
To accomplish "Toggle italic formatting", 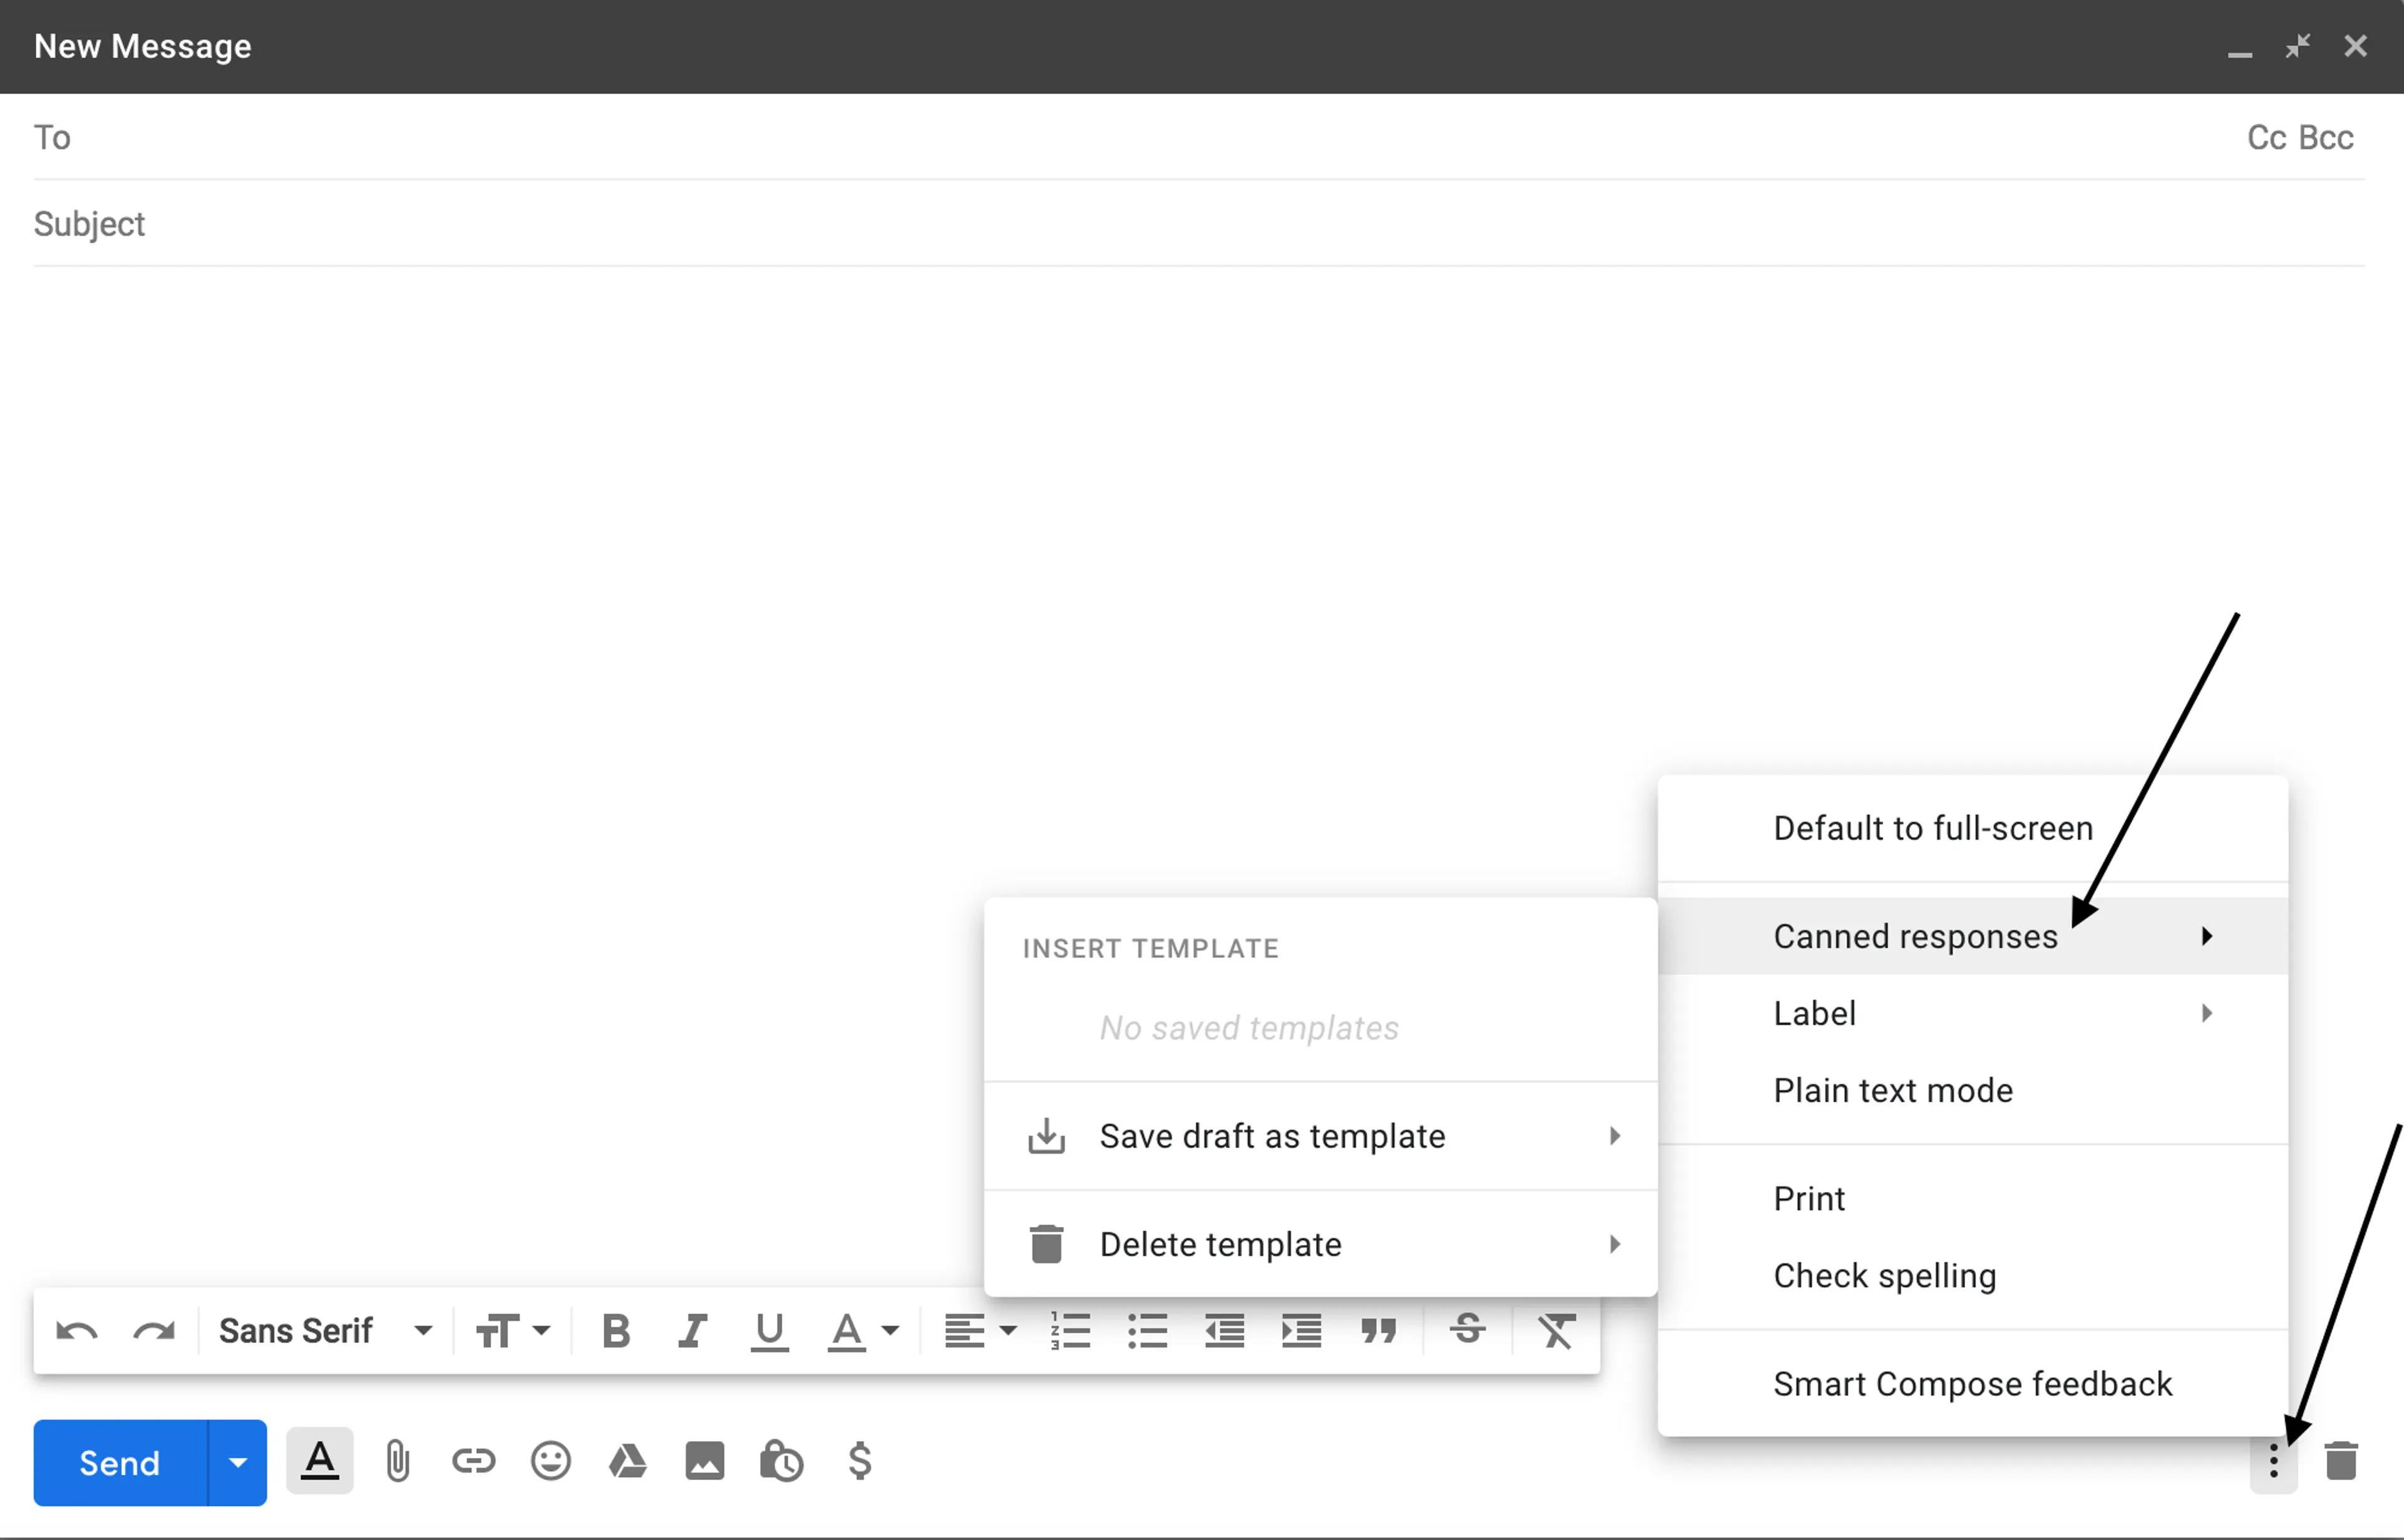I will point(692,1332).
